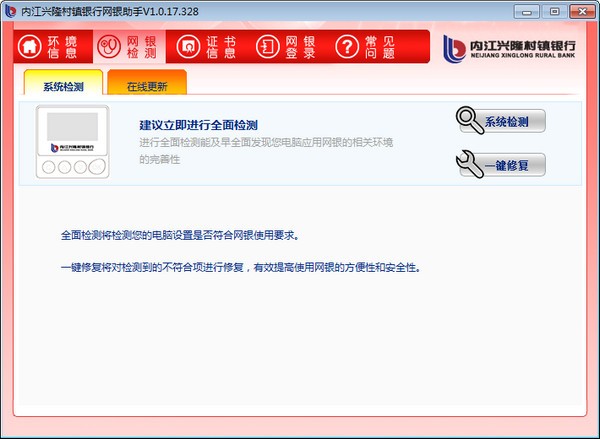Click the wrench icon on 一键修复
This screenshot has width=600, height=439.
tap(470, 164)
